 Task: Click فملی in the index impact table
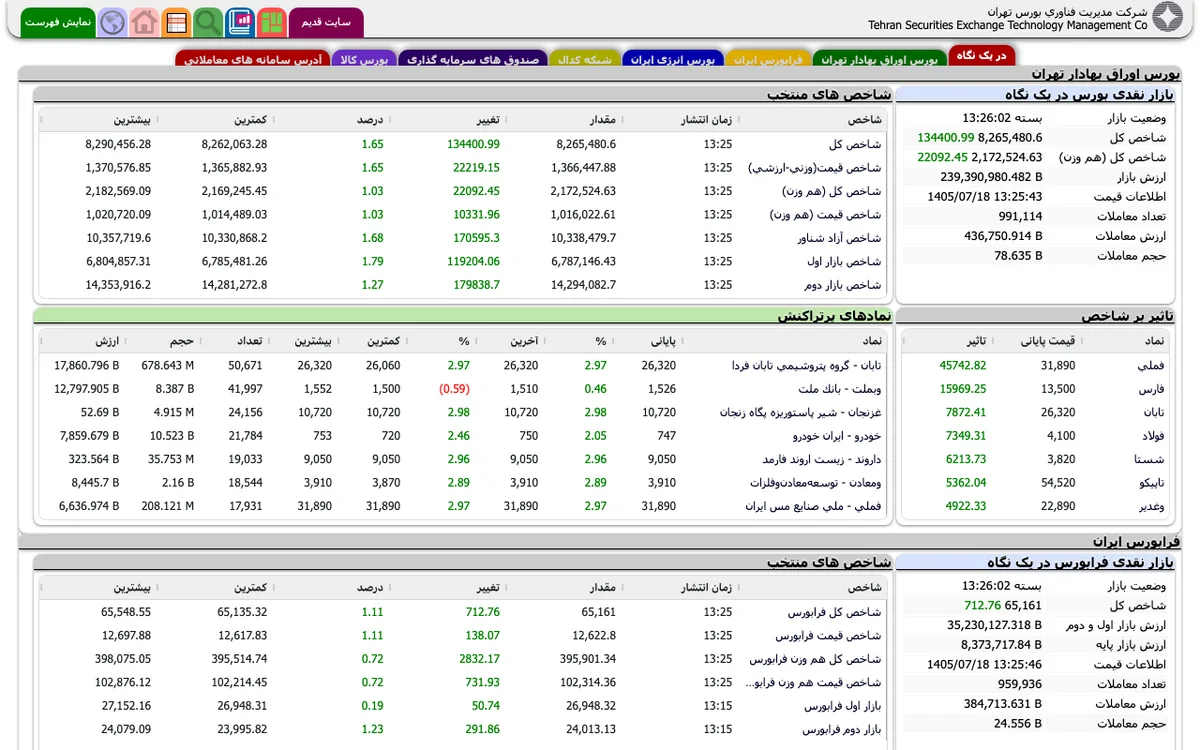tap(1150, 366)
